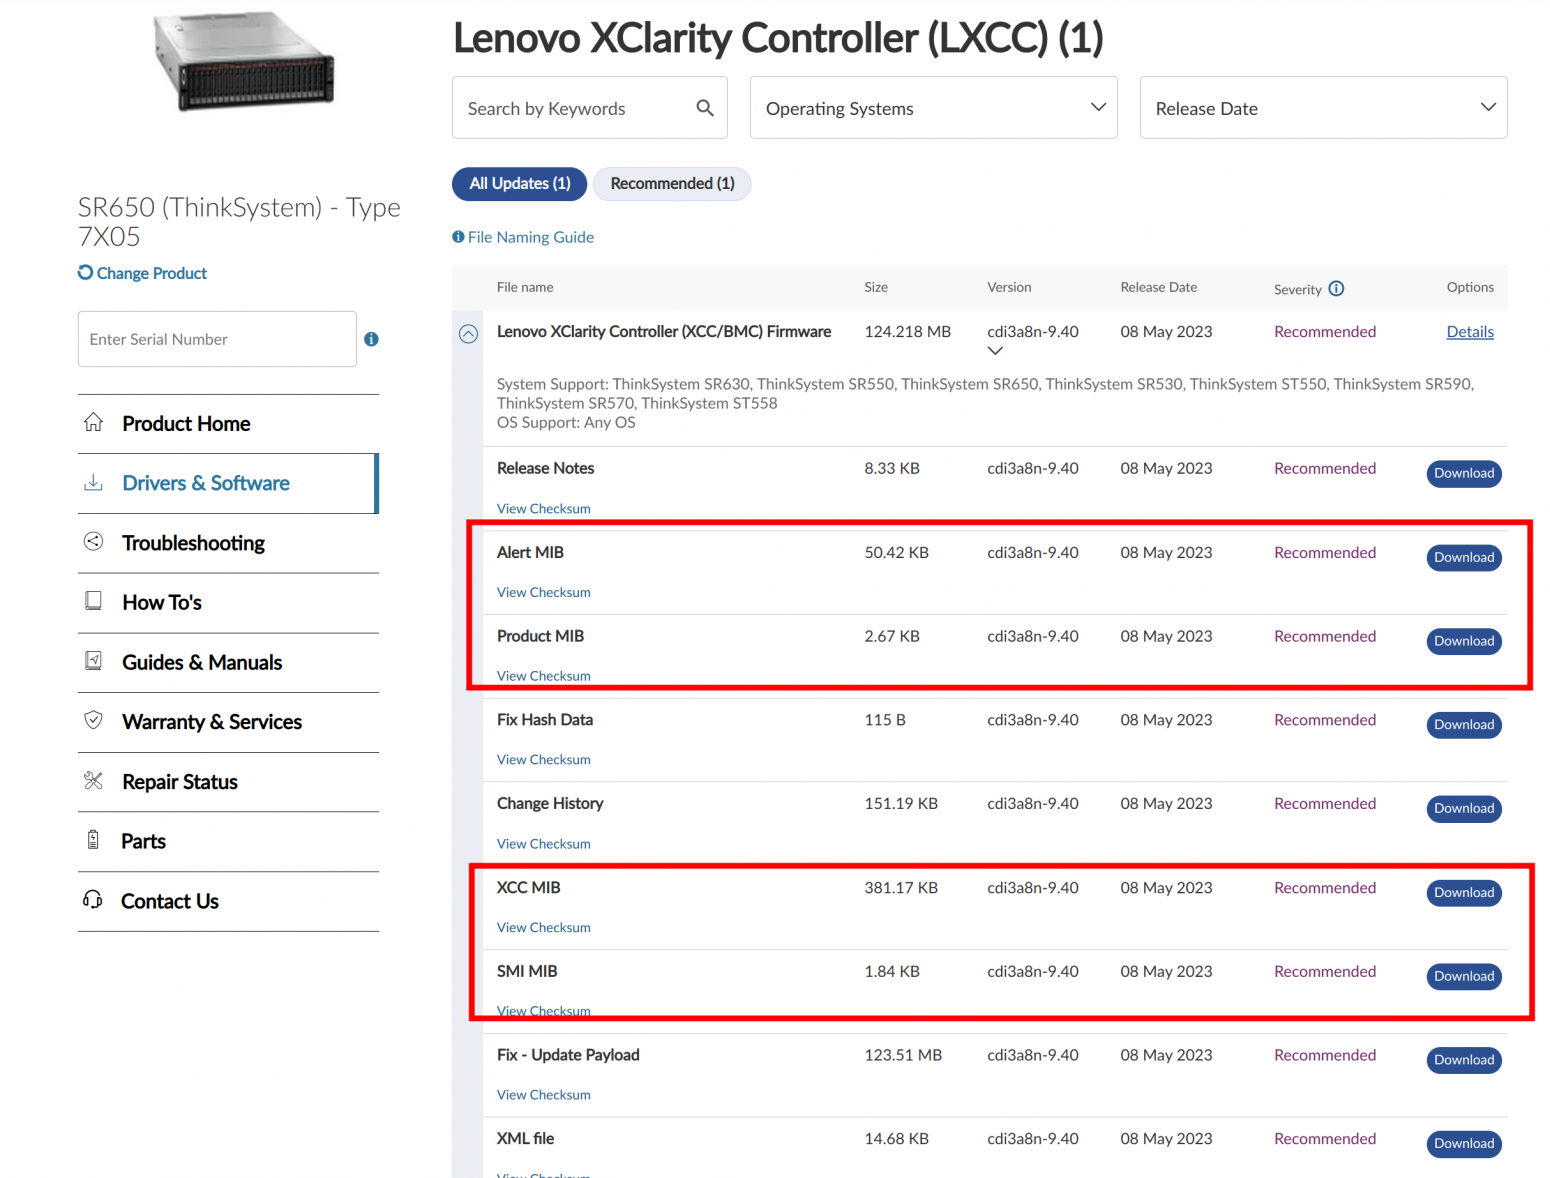Click the Release Date column header
Screen dimensions: 1550x1178
pos(1159,287)
